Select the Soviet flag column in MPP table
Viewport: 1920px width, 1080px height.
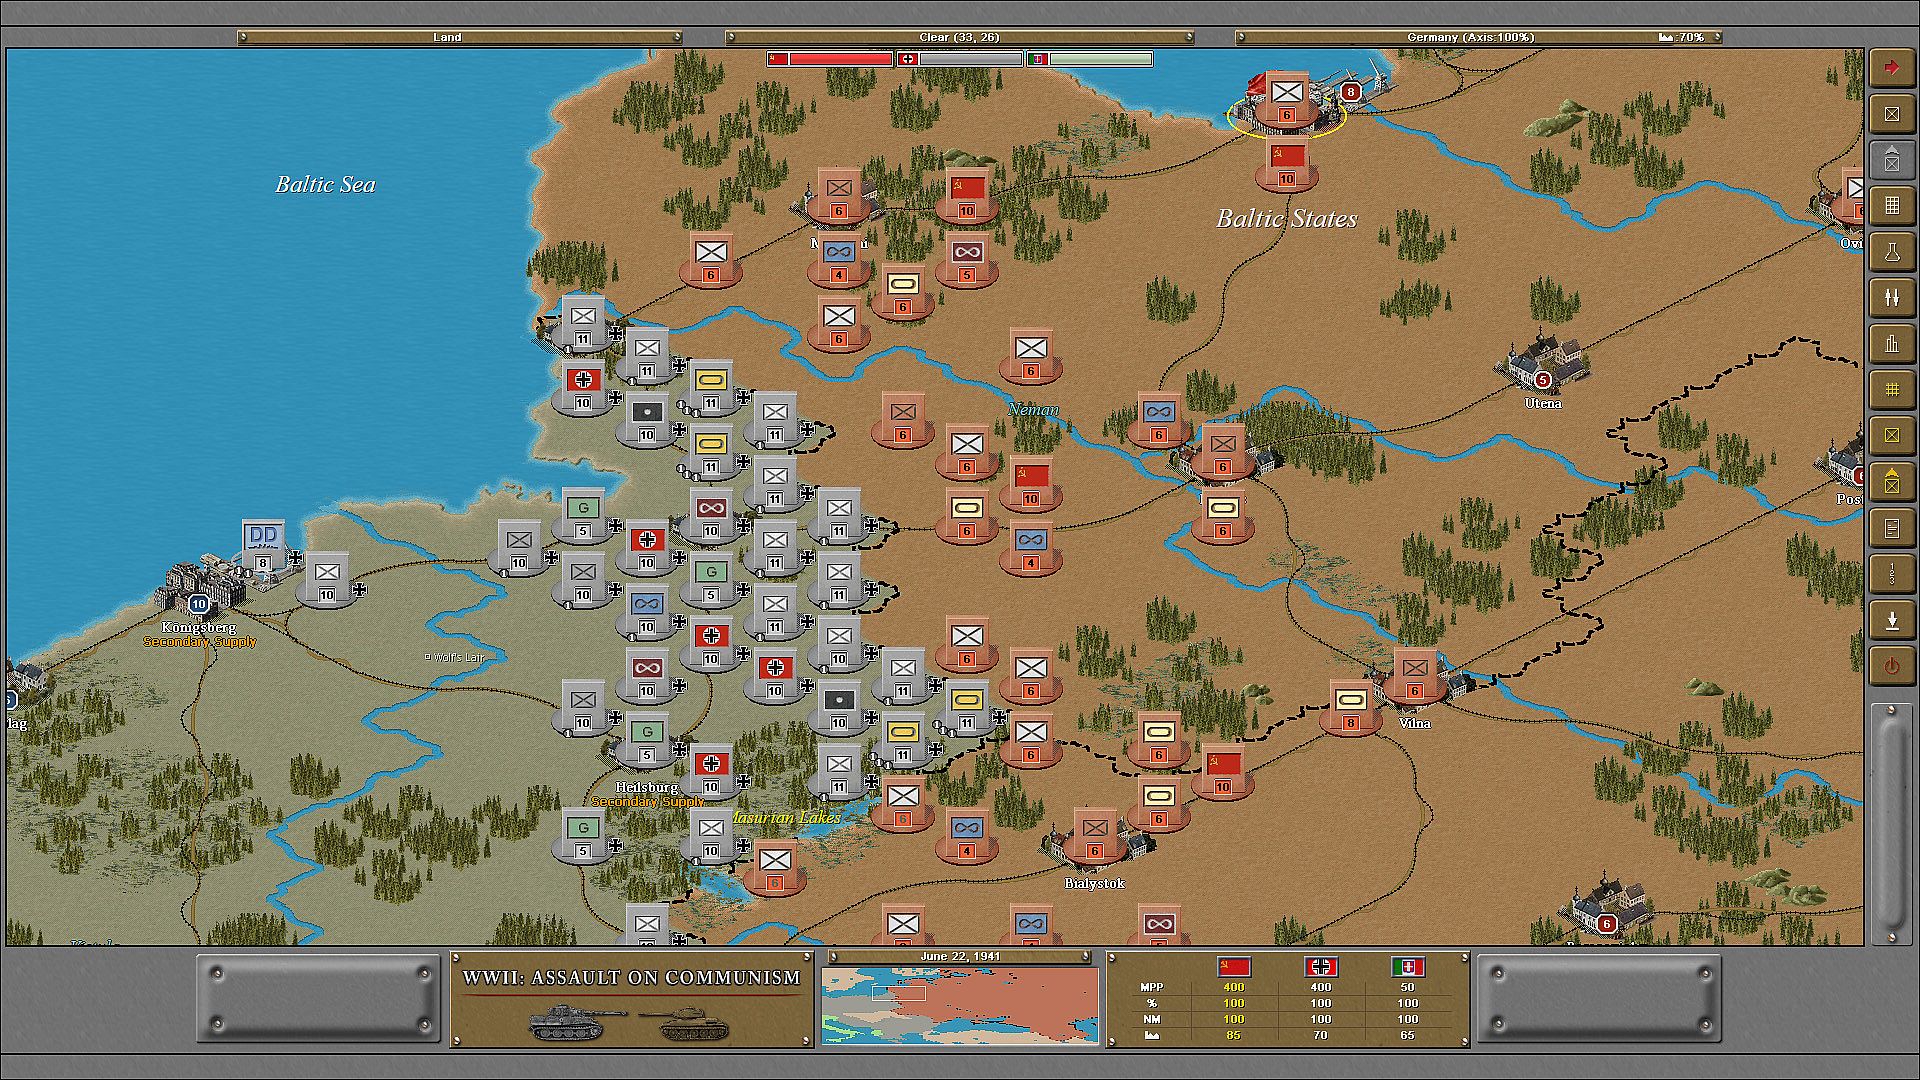click(1233, 967)
